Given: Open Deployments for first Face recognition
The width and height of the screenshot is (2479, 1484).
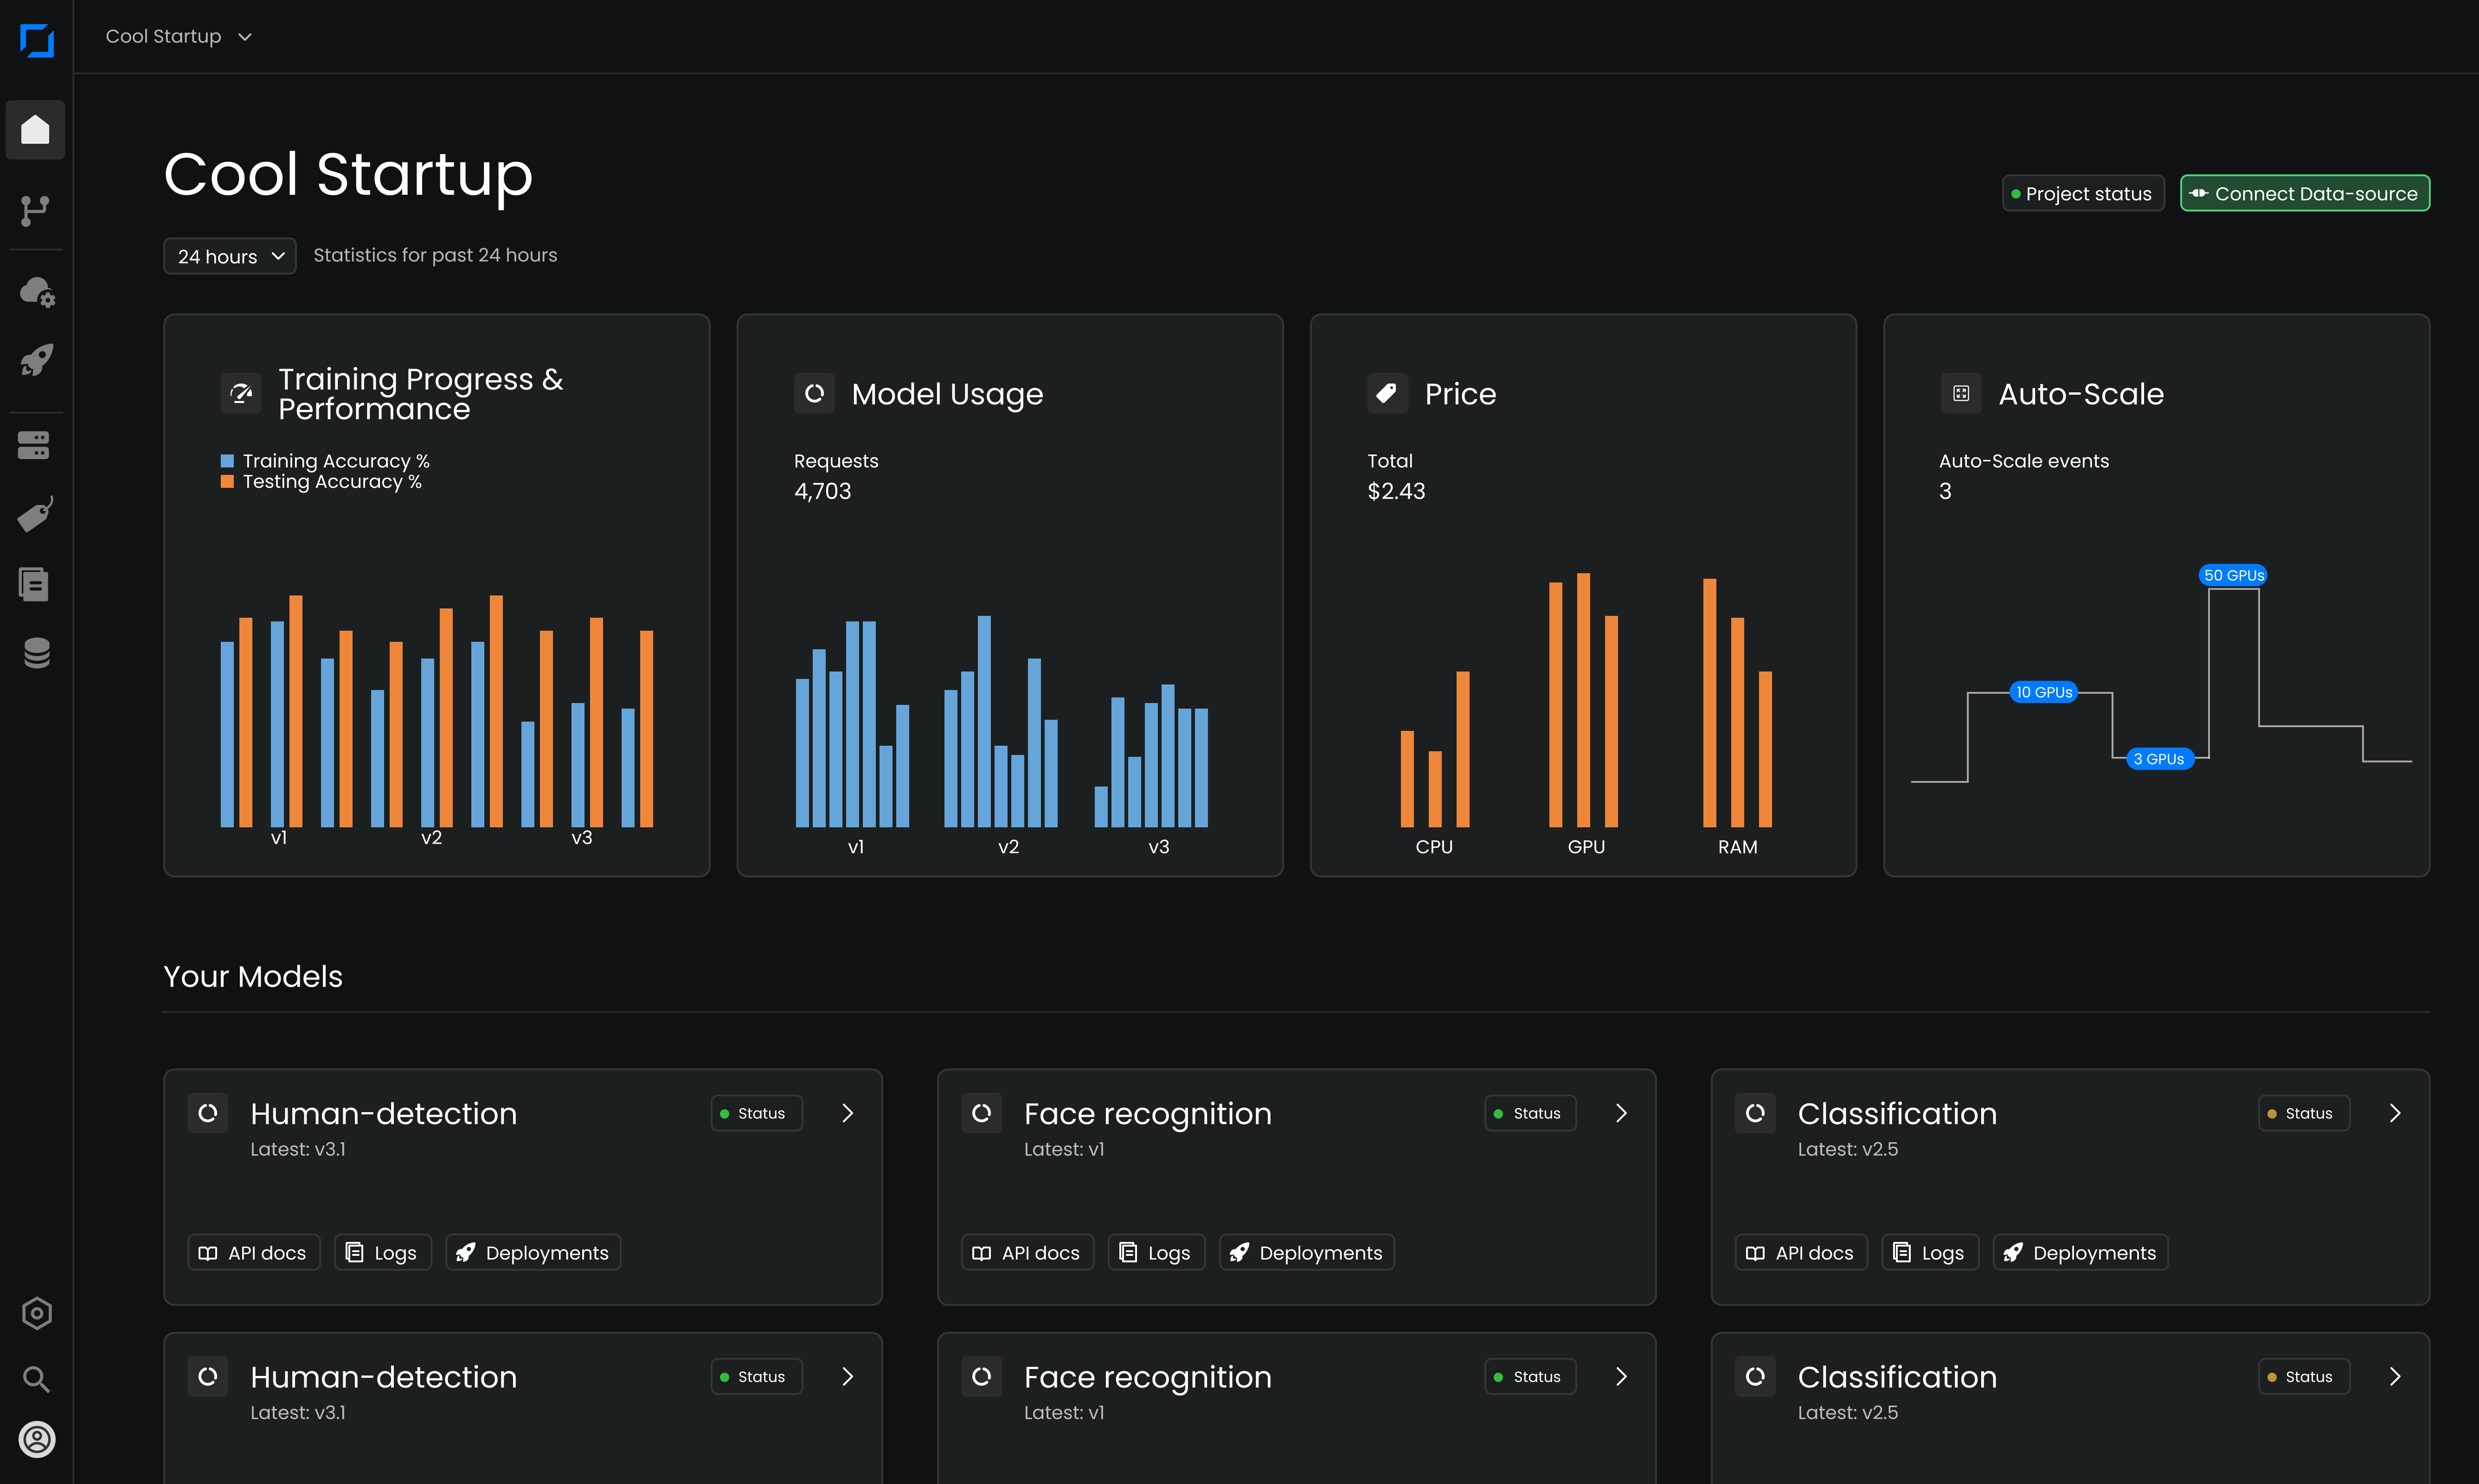Looking at the screenshot, I should click(1307, 1253).
